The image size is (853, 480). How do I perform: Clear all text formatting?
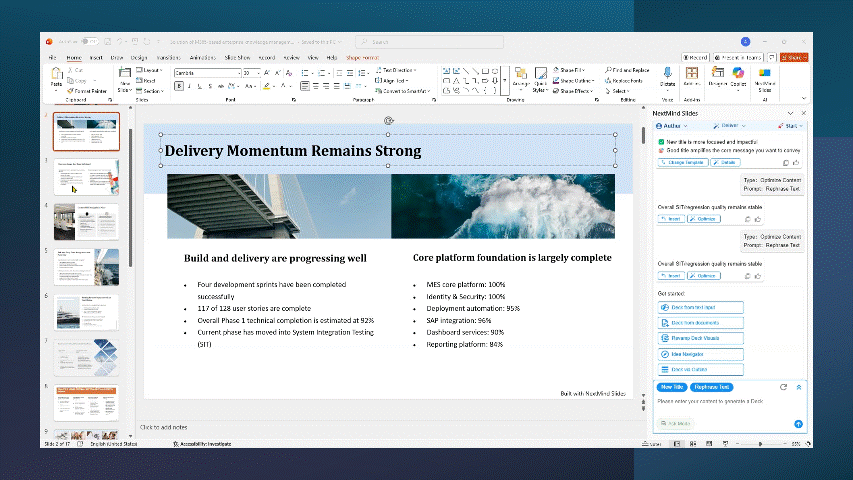[x=289, y=73]
